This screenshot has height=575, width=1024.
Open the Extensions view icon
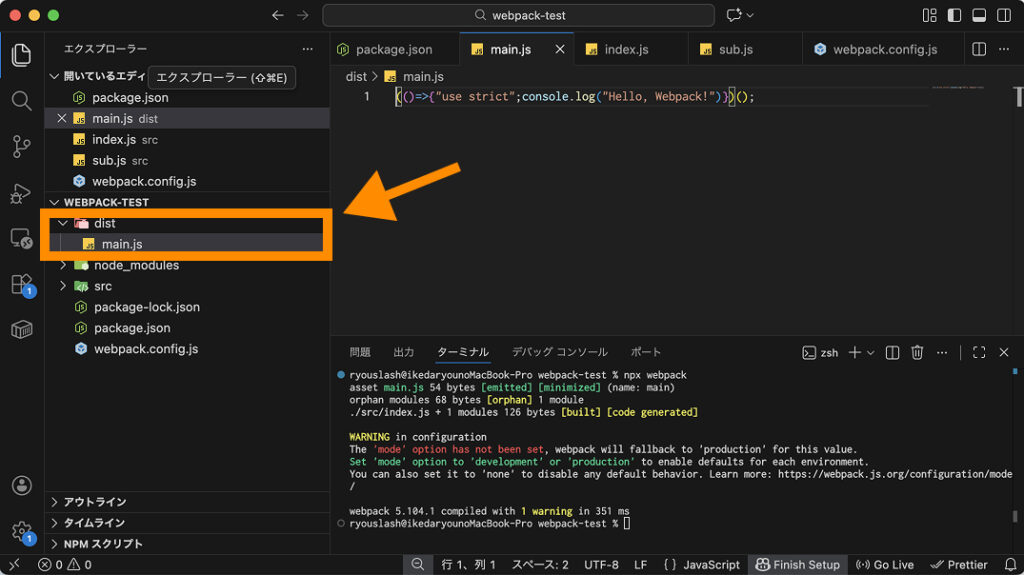(x=21, y=284)
